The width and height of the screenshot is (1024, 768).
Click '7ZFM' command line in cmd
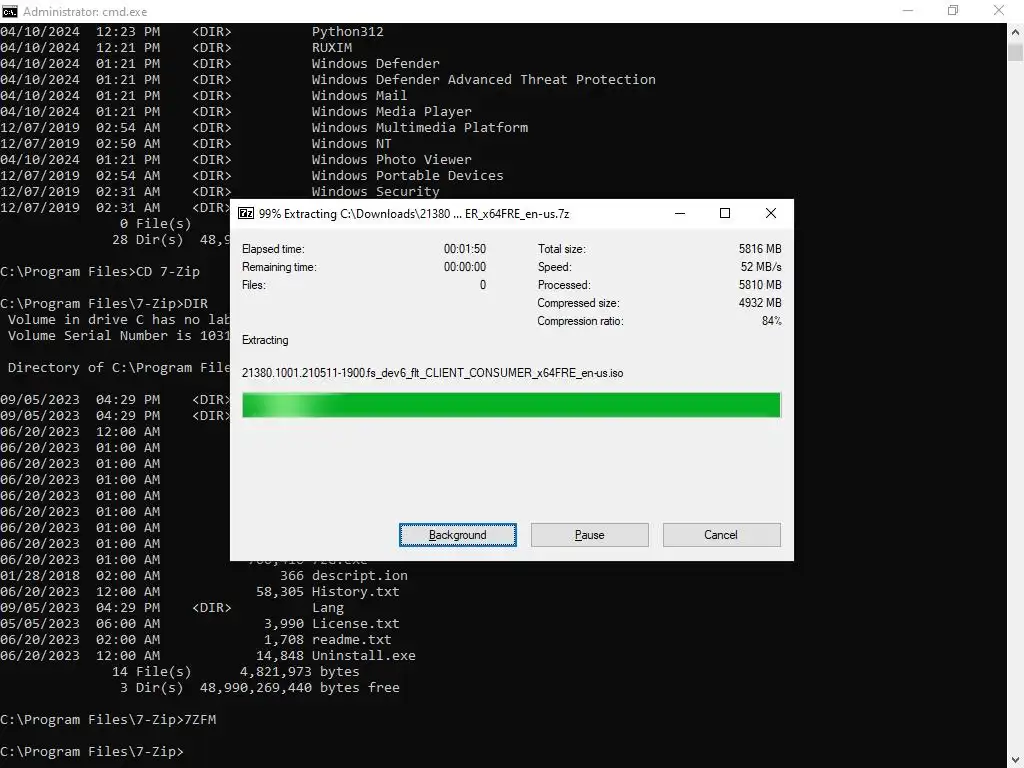coord(200,720)
